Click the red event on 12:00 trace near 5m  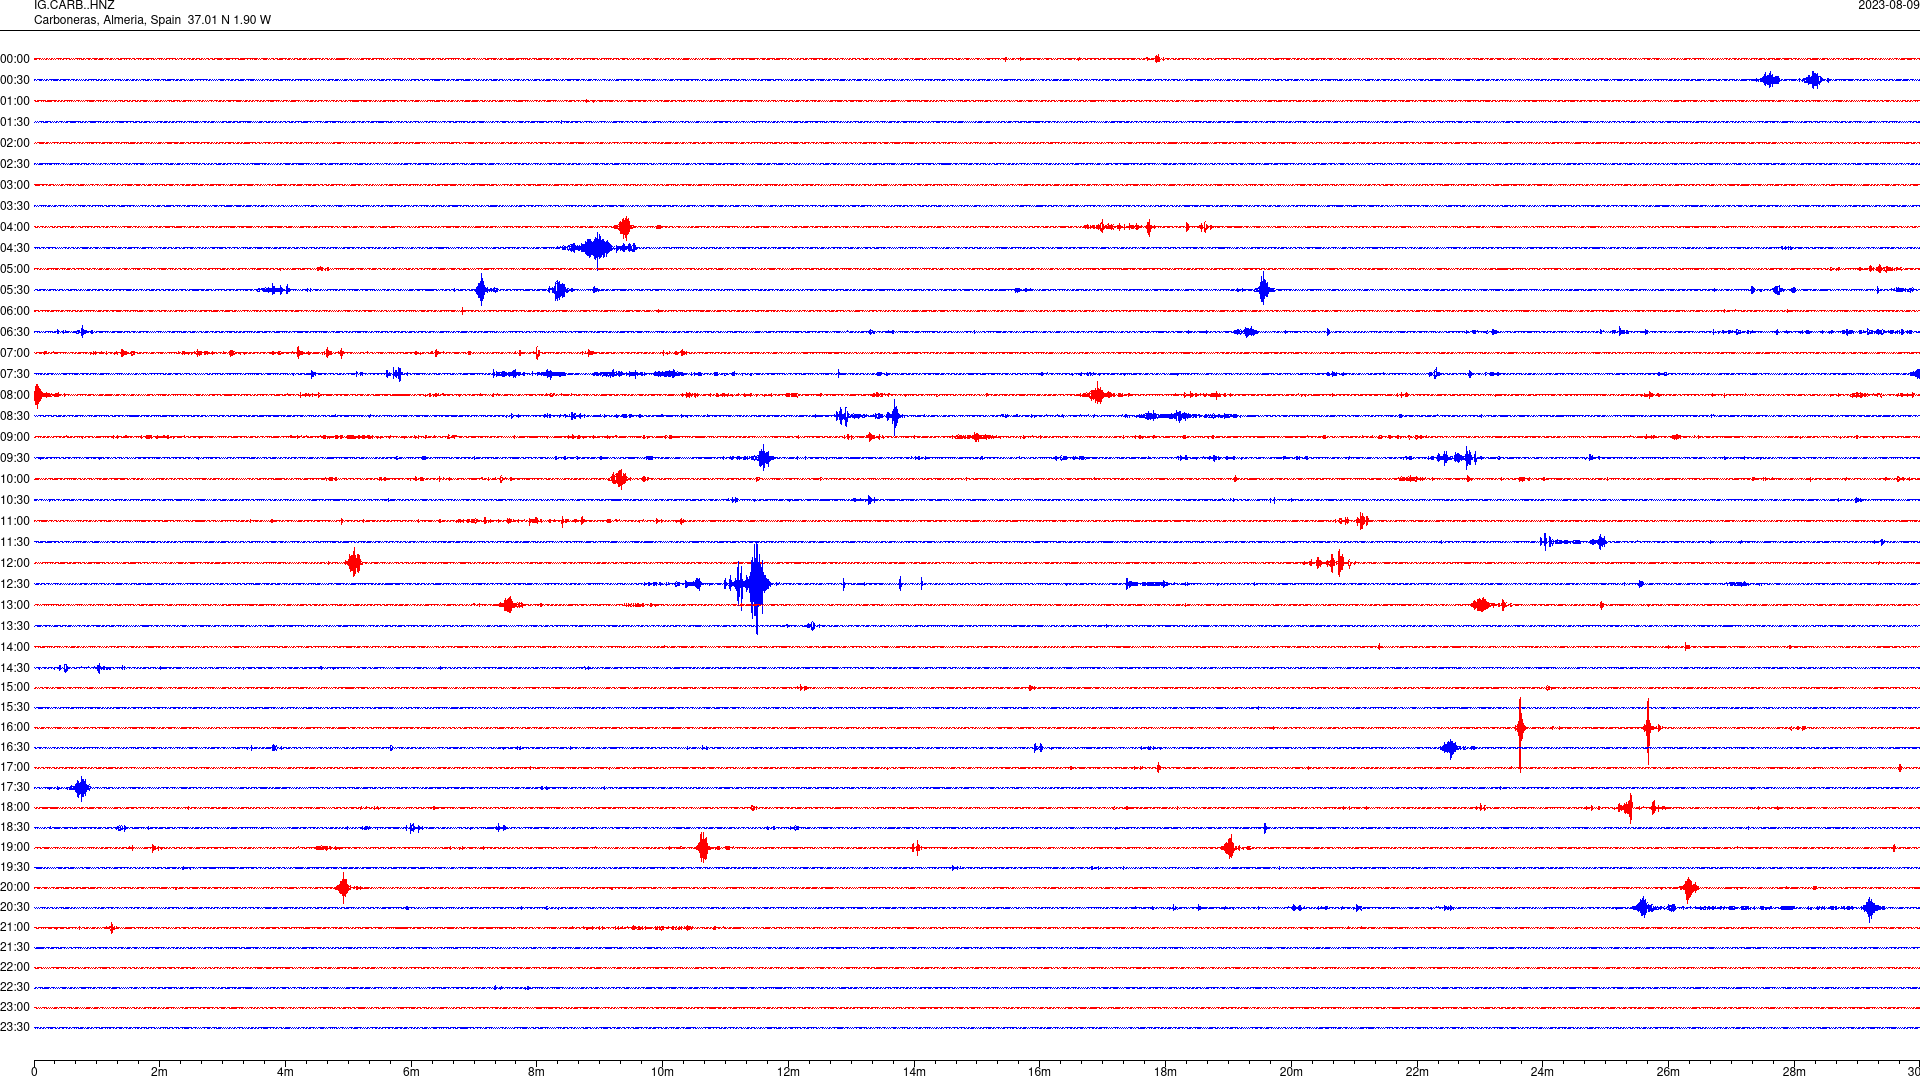click(x=354, y=563)
